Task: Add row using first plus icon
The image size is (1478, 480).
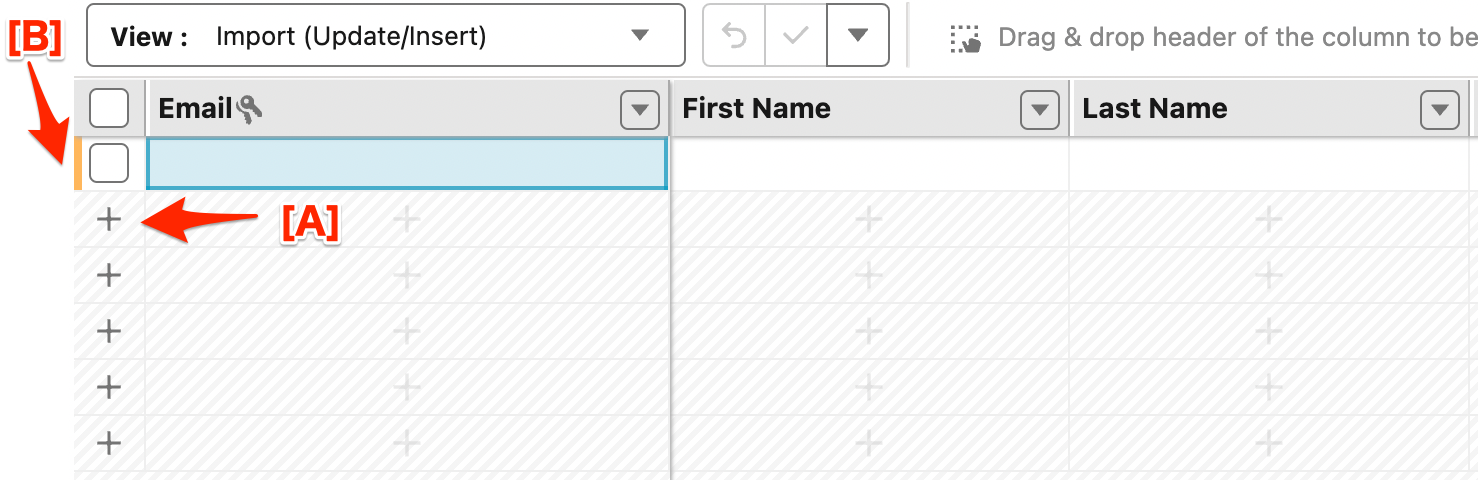Action: 109,219
